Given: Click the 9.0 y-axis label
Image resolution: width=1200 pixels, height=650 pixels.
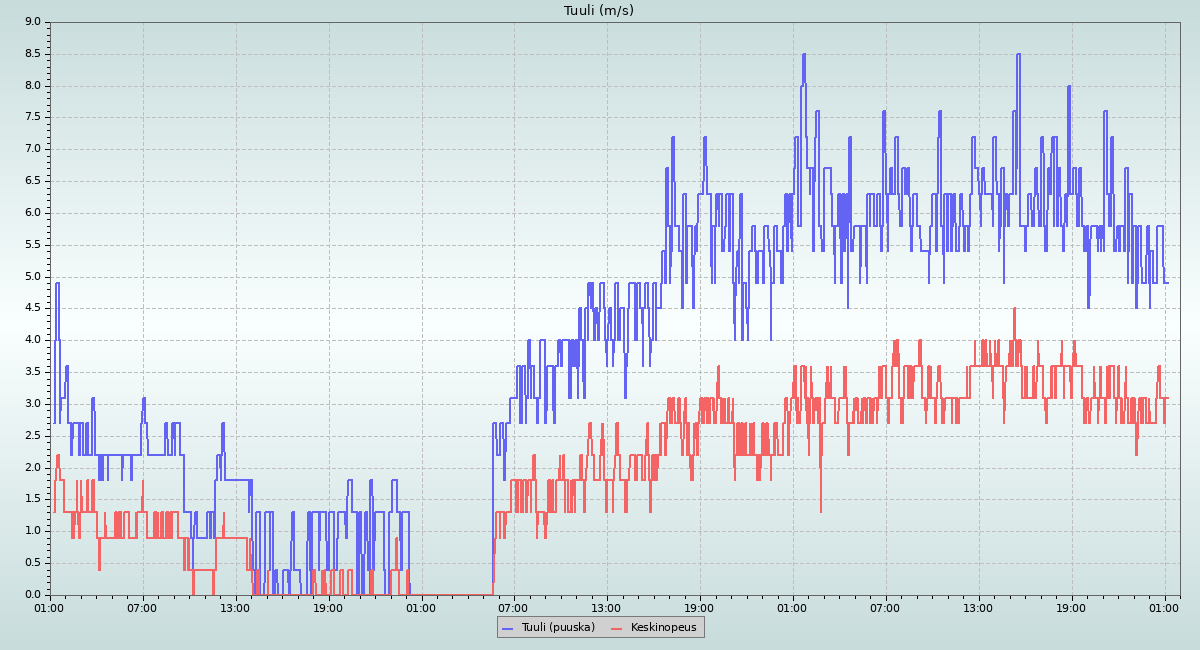Looking at the screenshot, I should pos(32,22).
